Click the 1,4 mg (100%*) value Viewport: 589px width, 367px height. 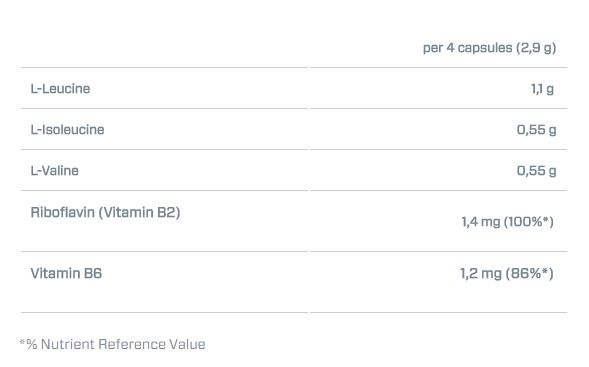pyautogui.click(x=507, y=222)
